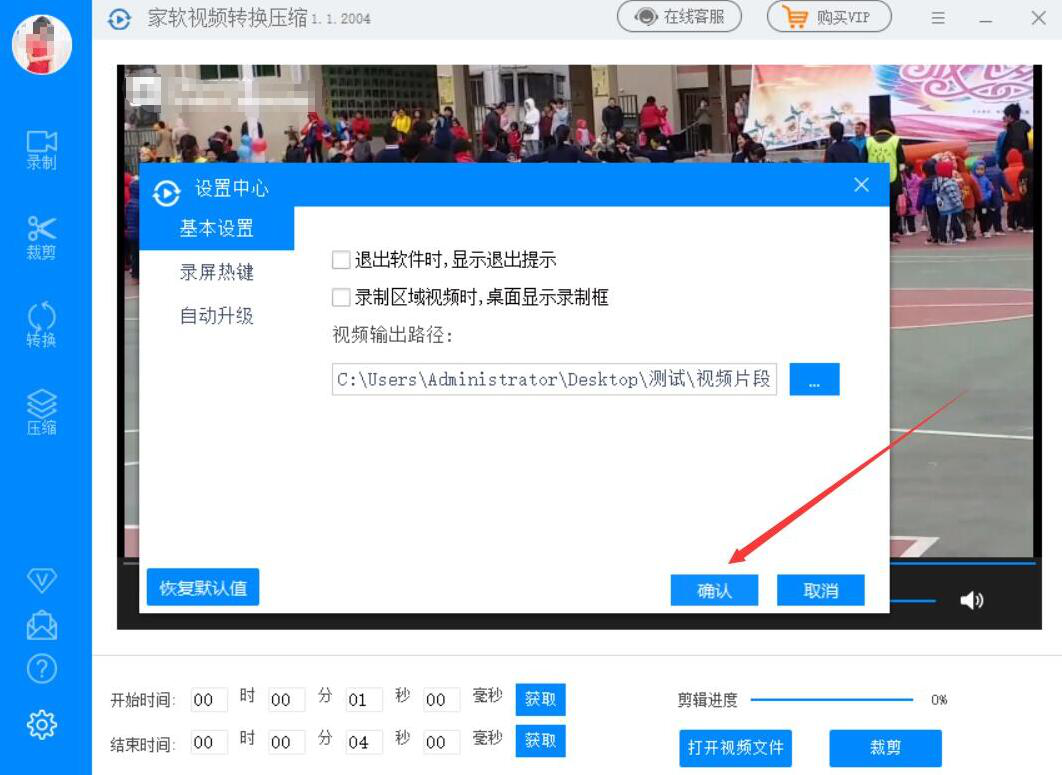The width and height of the screenshot is (1062, 775).
Task: Open the mail envelope icon in sidebar
Action: point(41,625)
